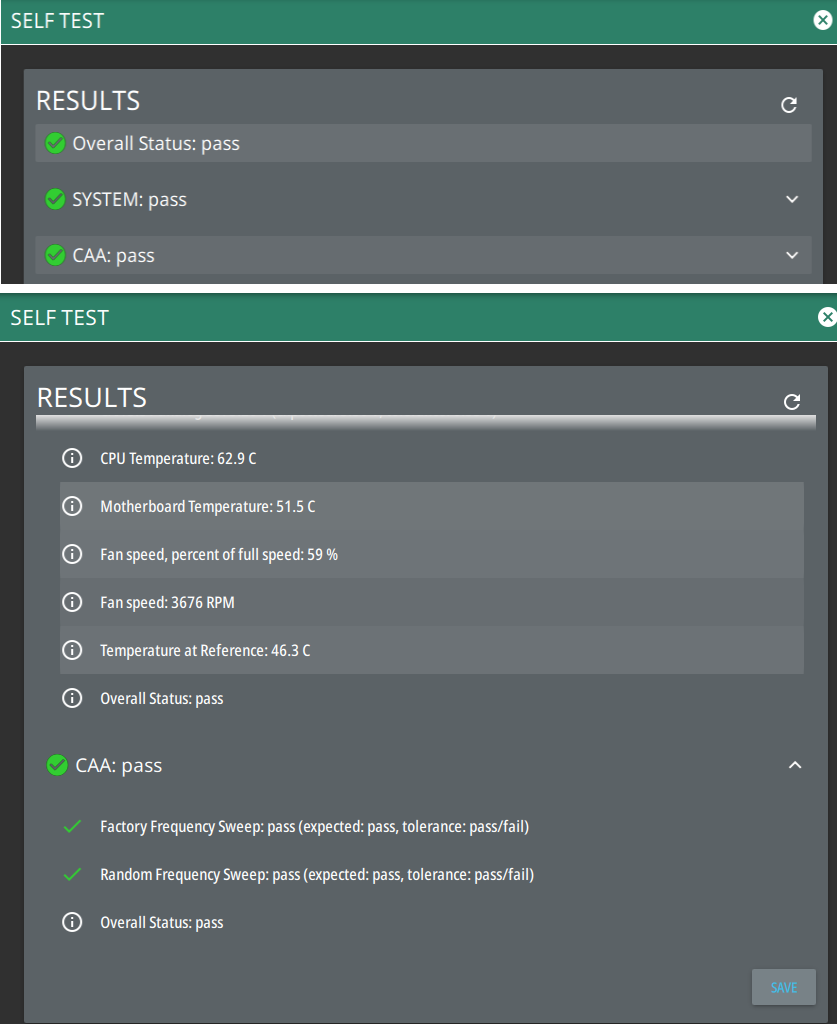Refresh results in the lower Self Test panel
837x1024 pixels.
coord(792,402)
